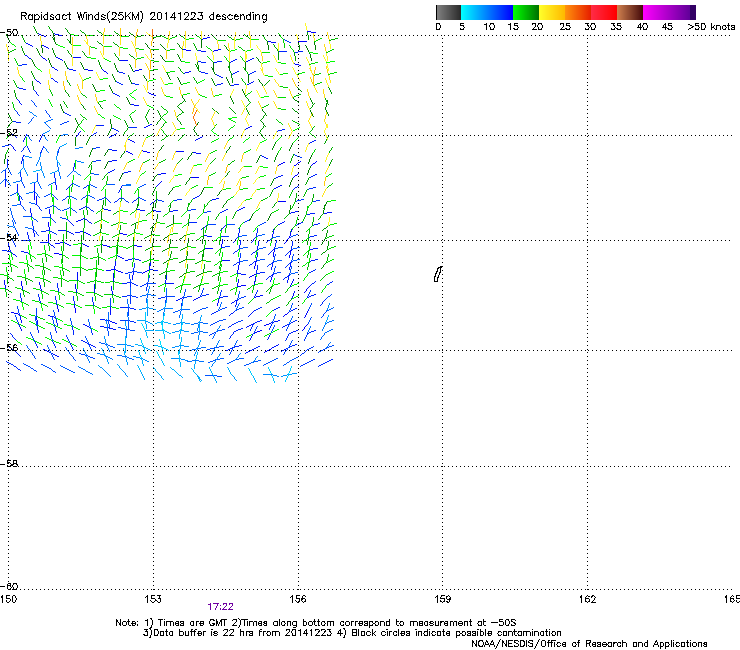Click the latitude label '-52'

(9, 133)
